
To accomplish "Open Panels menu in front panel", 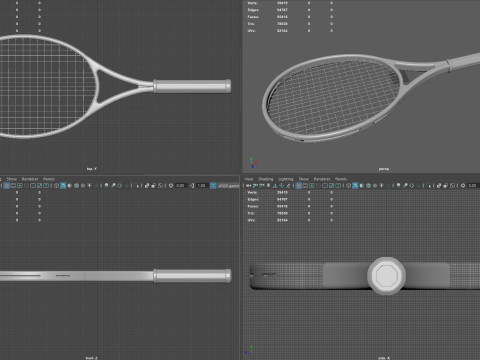I will (x=49, y=179).
